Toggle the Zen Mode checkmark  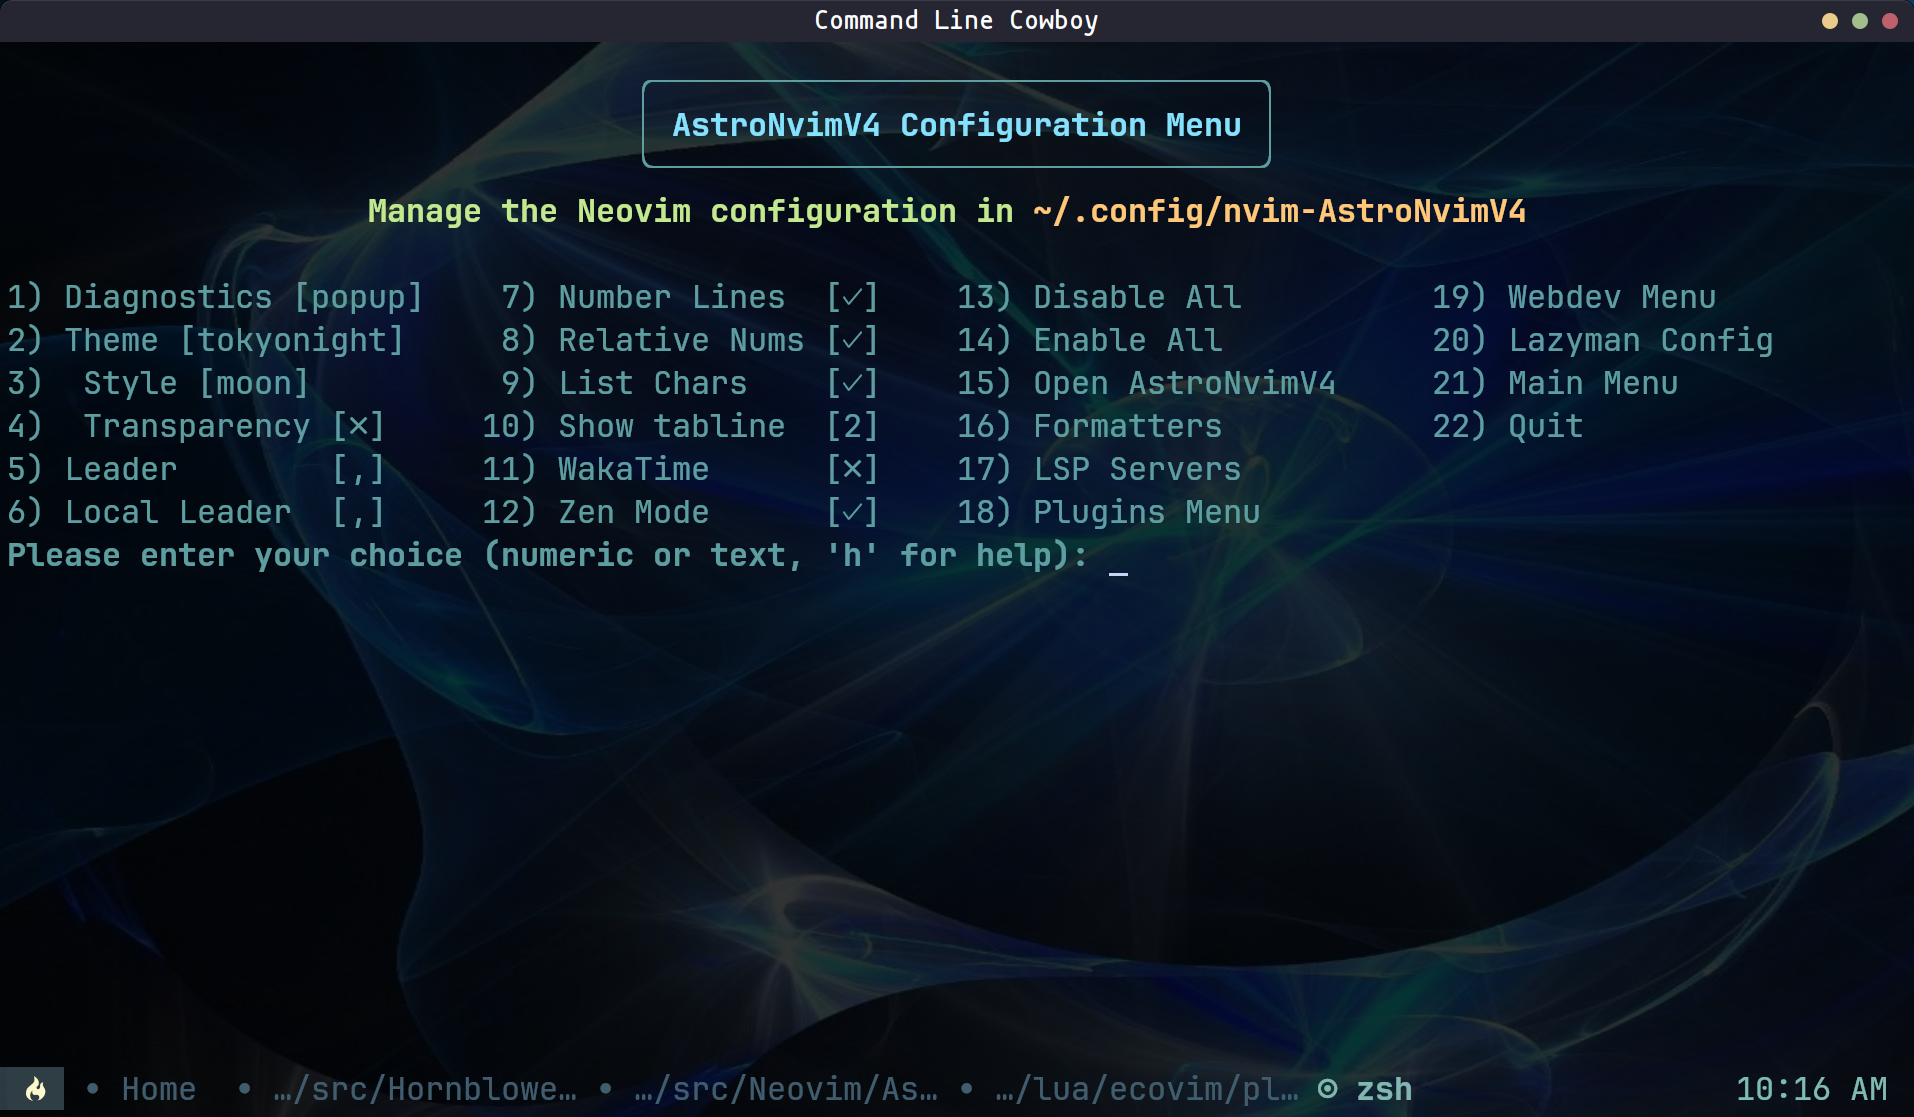(x=852, y=512)
